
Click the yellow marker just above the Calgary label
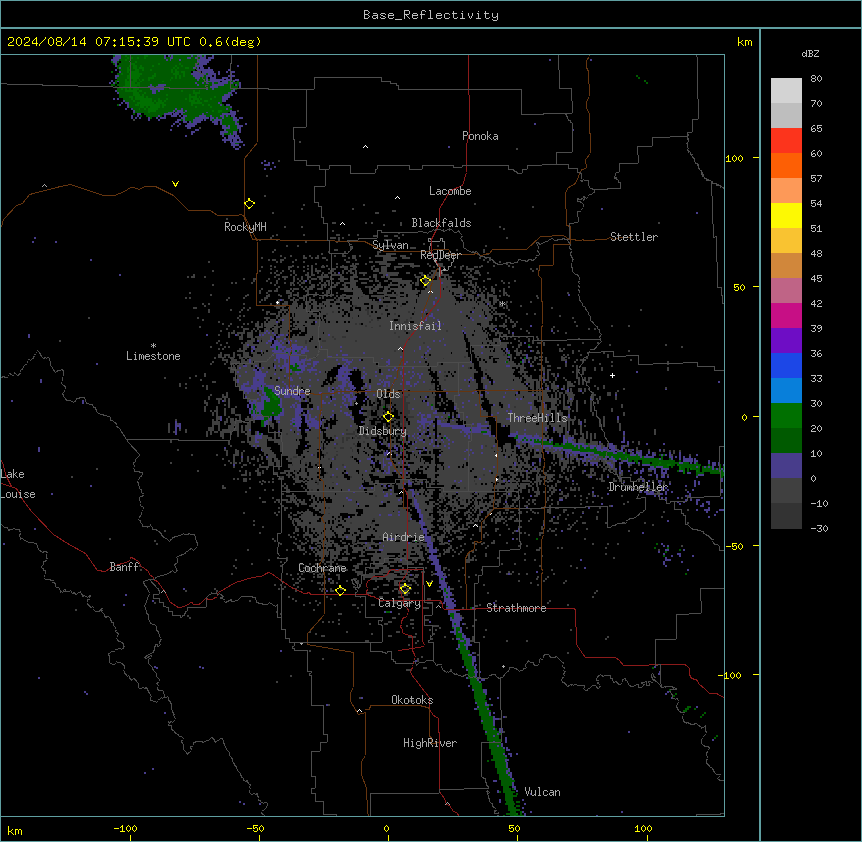[x=405, y=589]
